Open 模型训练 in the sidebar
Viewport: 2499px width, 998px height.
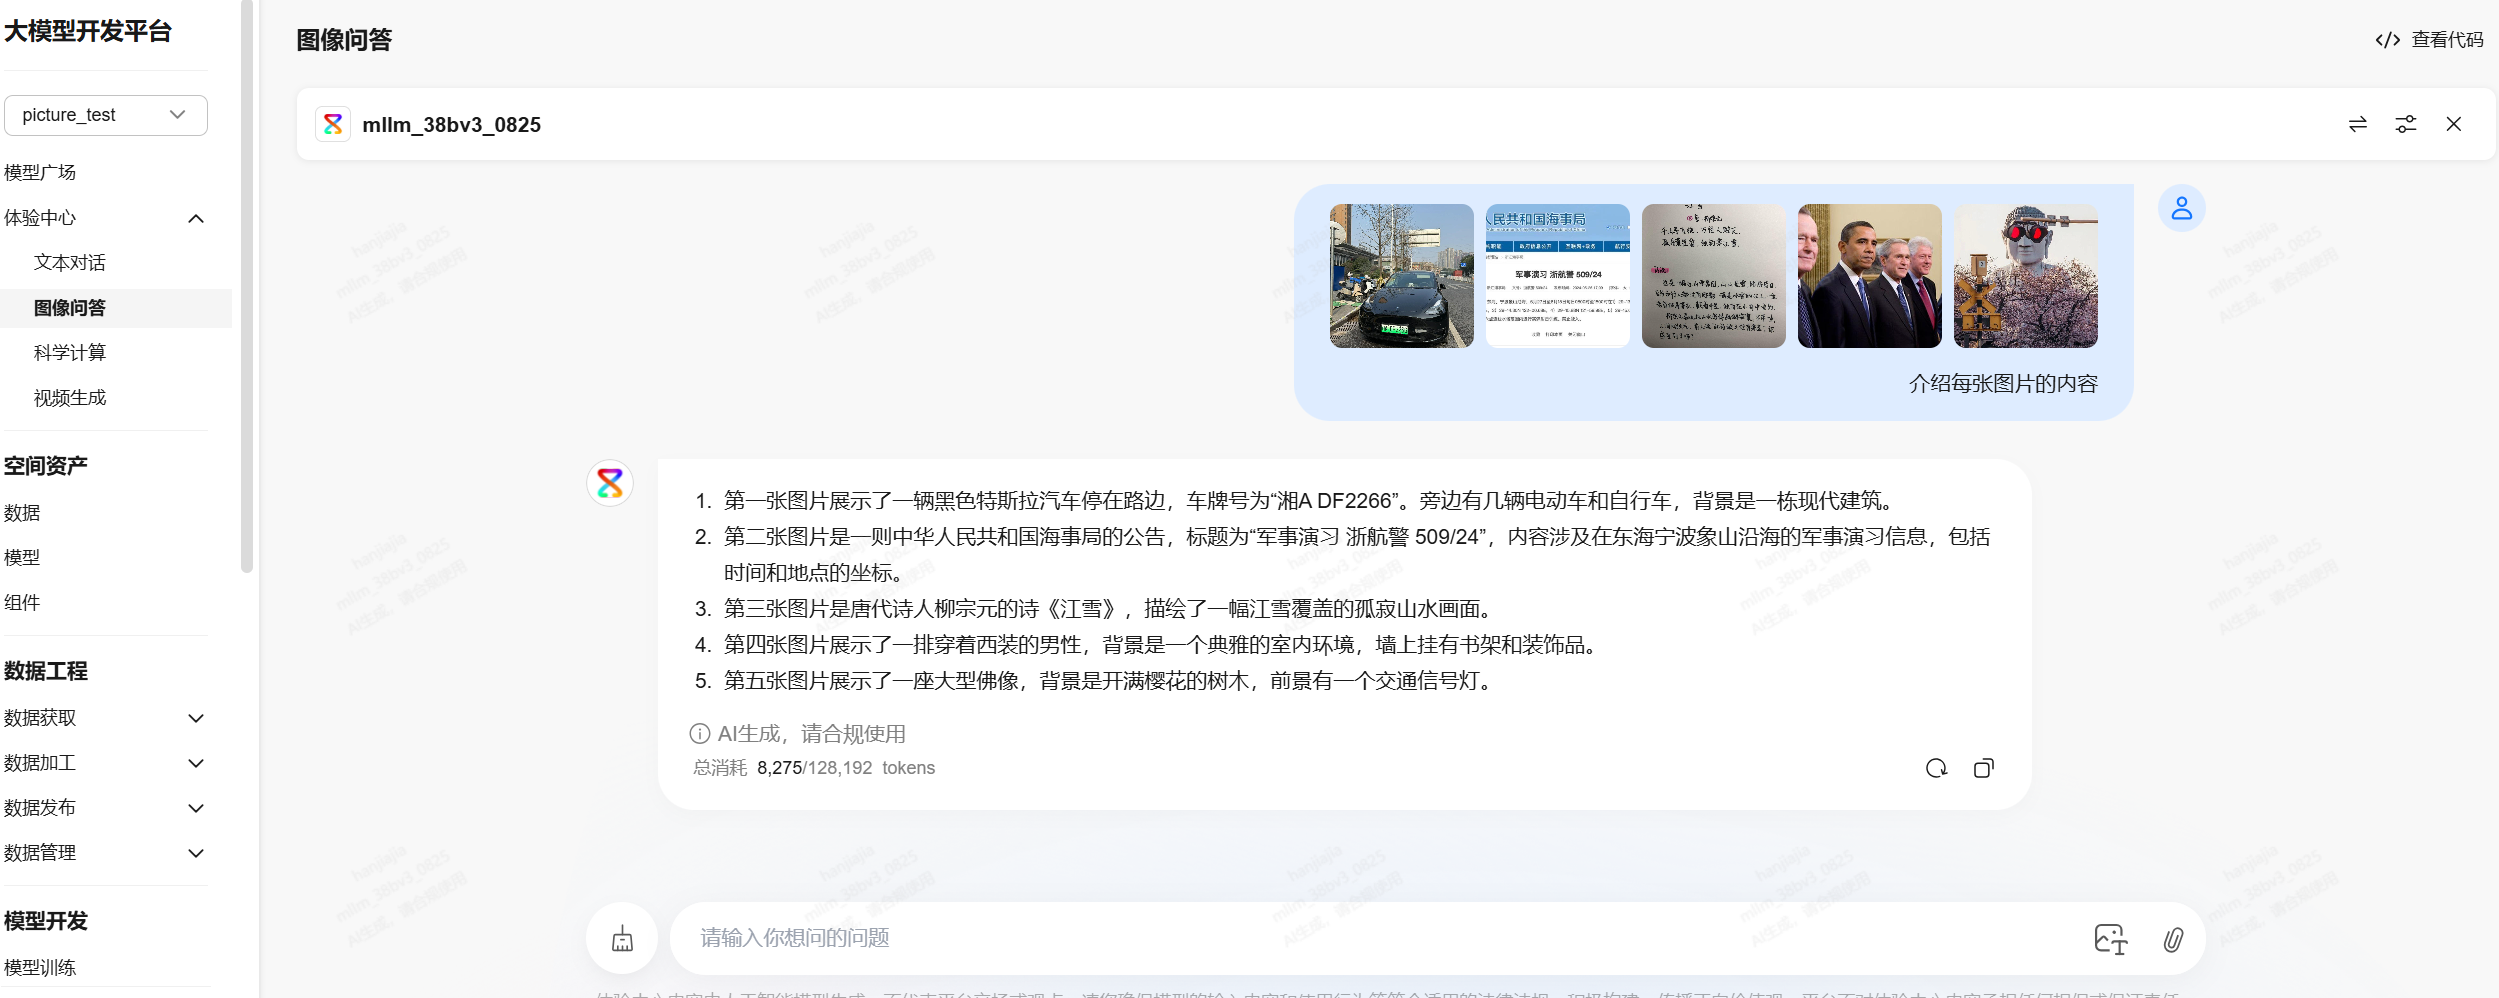(x=40, y=967)
